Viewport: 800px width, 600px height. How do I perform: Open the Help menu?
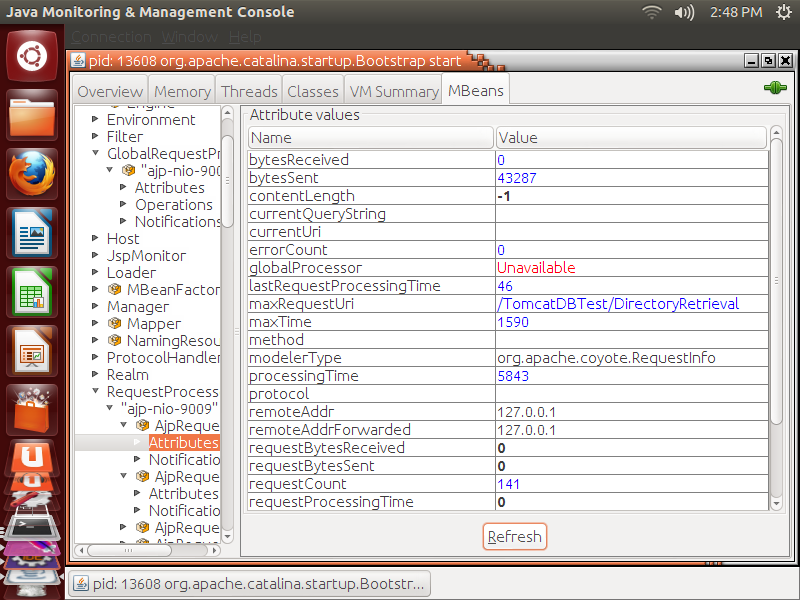pyautogui.click(x=245, y=37)
